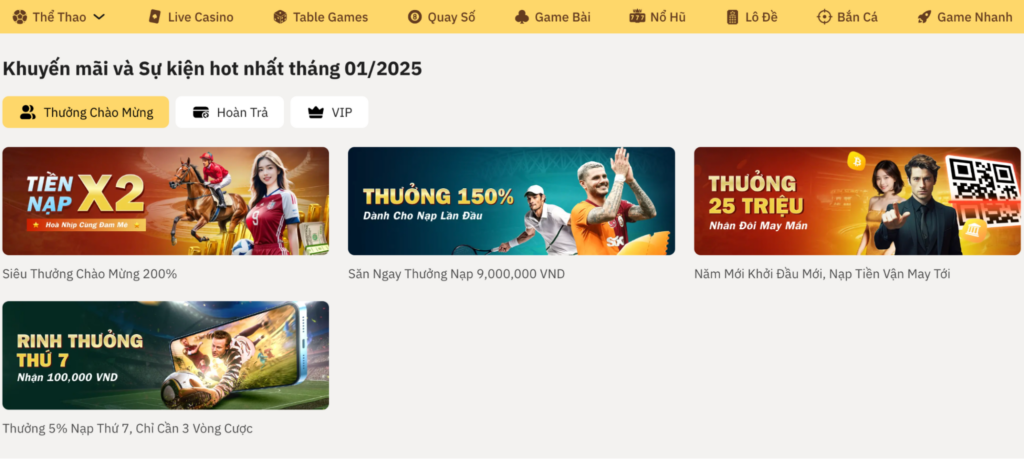Open the Tiền Nạp X2 banner
The image size is (1024, 459).
[x=166, y=201]
